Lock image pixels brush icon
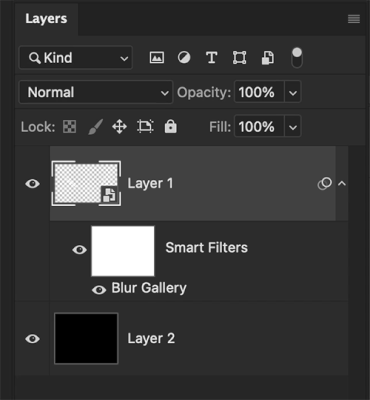The image size is (370, 400). (95, 127)
